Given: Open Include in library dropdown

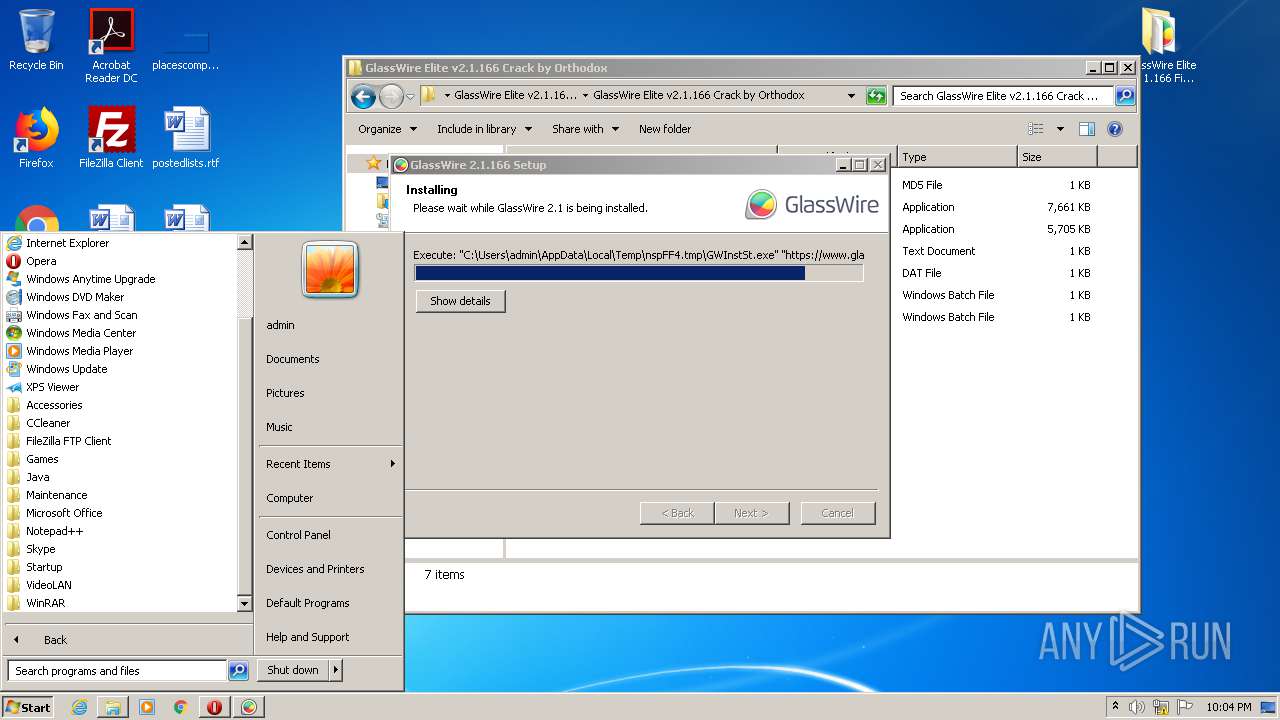Looking at the screenshot, I should pos(484,129).
